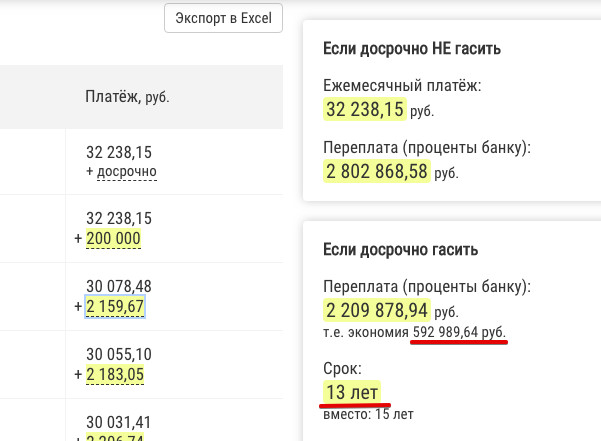Viewport: 601px width, 441px height.
Task: Click the 'Если досрочно гасить' heading
Action: (400, 249)
